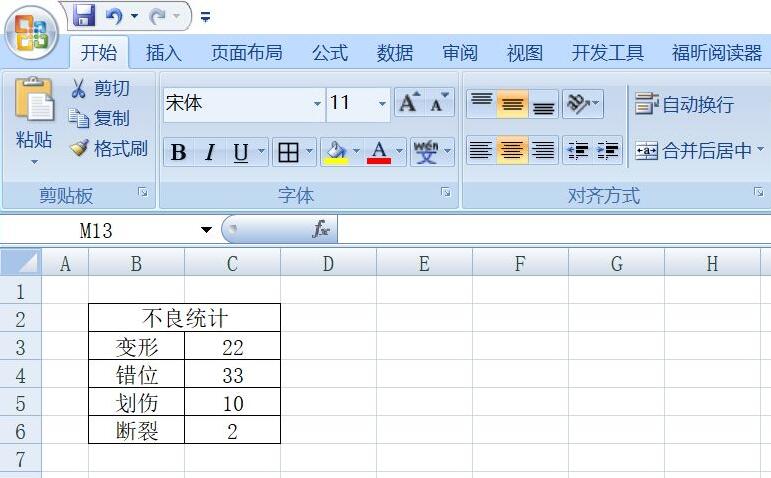The width and height of the screenshot is (771, 478).
Task: Toggle center text alignment
Action: click(512, 150)
